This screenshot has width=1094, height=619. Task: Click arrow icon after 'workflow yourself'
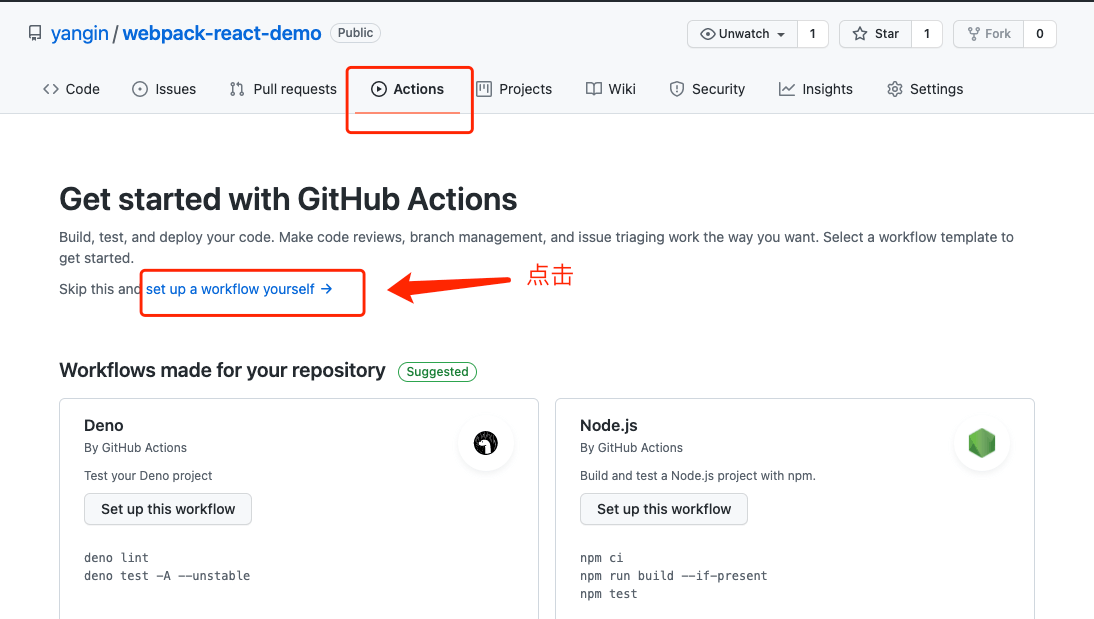(327, 289)
